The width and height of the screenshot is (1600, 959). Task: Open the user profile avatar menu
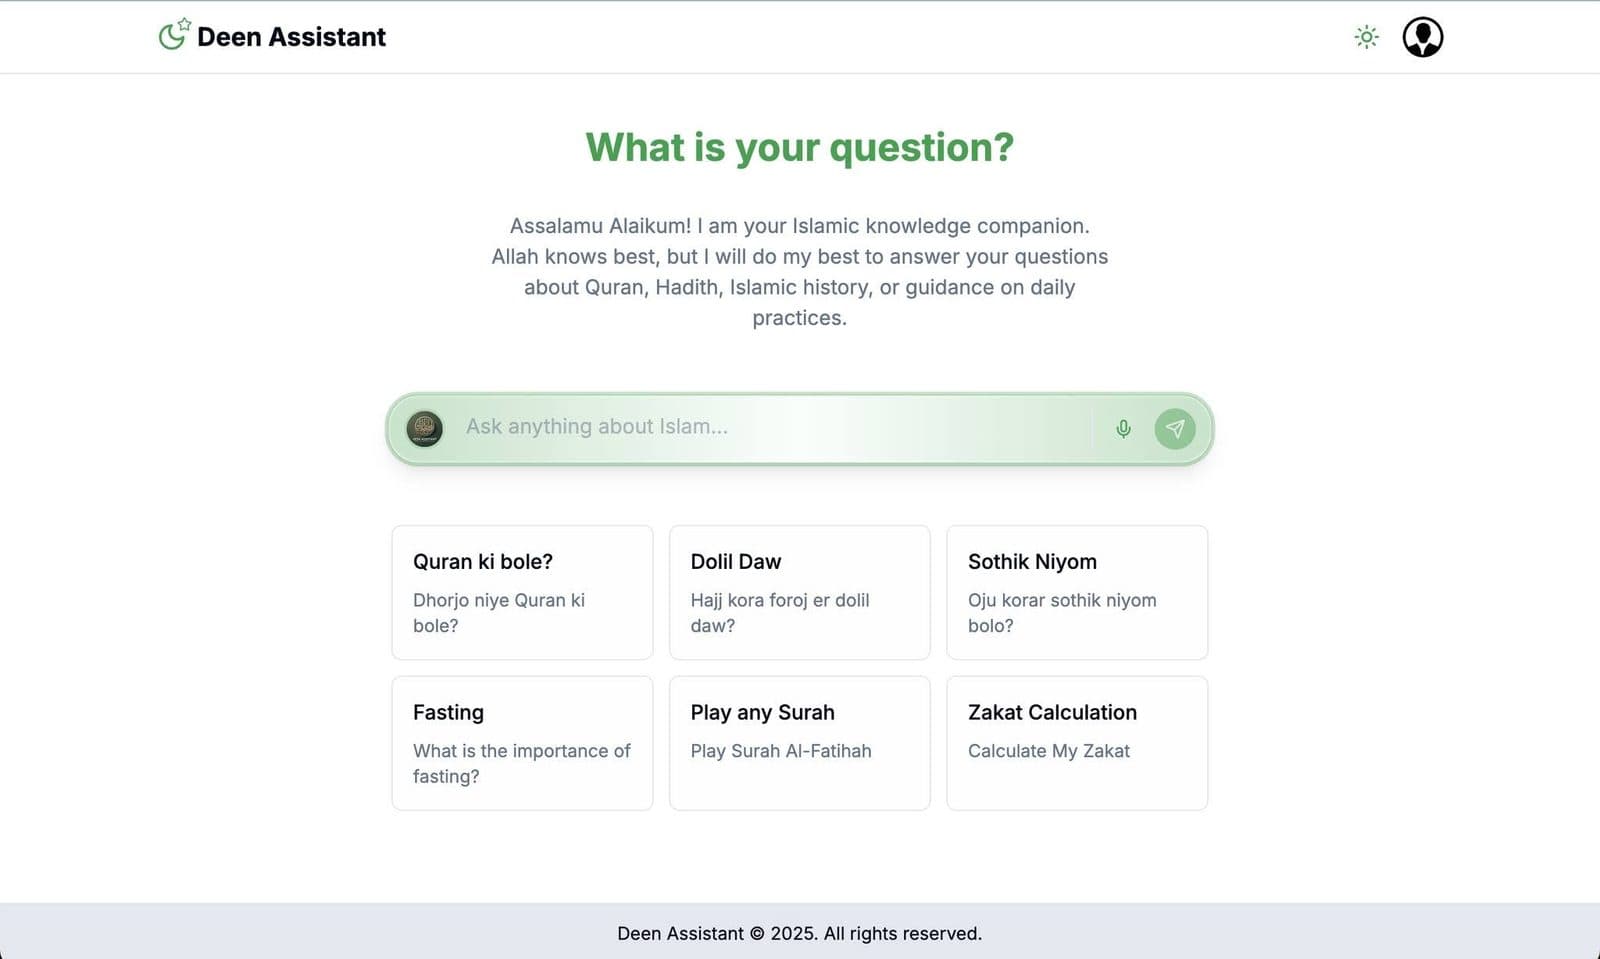[1422, 37]
